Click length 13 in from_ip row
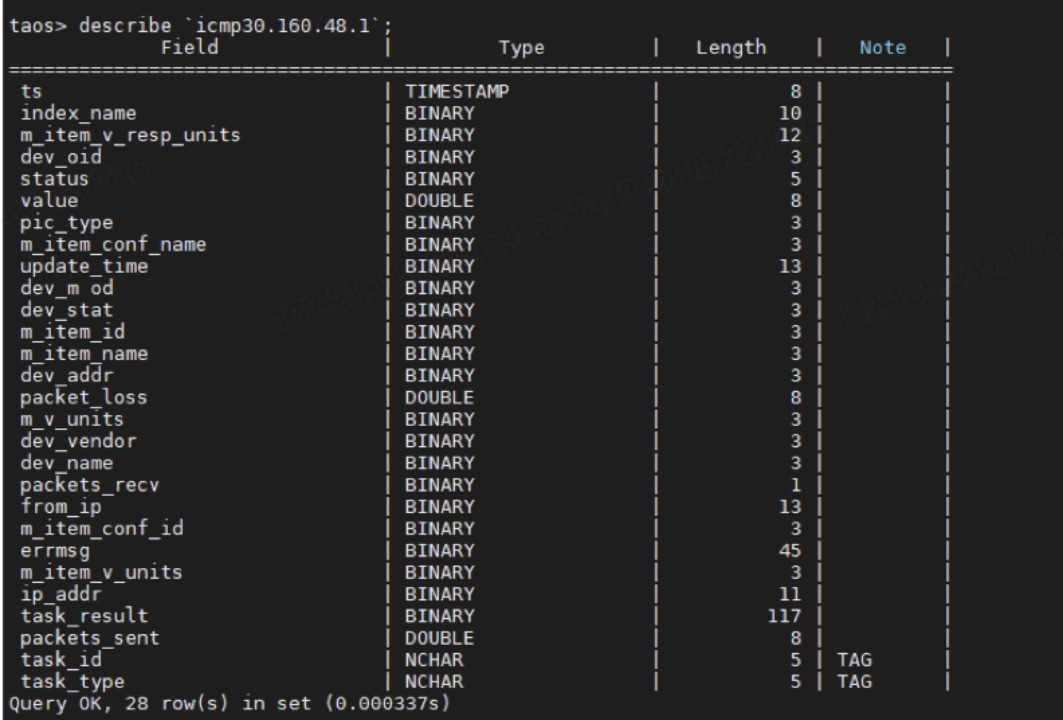Viewport: 1063px width, 720px height. pyautogui.click(x=790, y=507)
